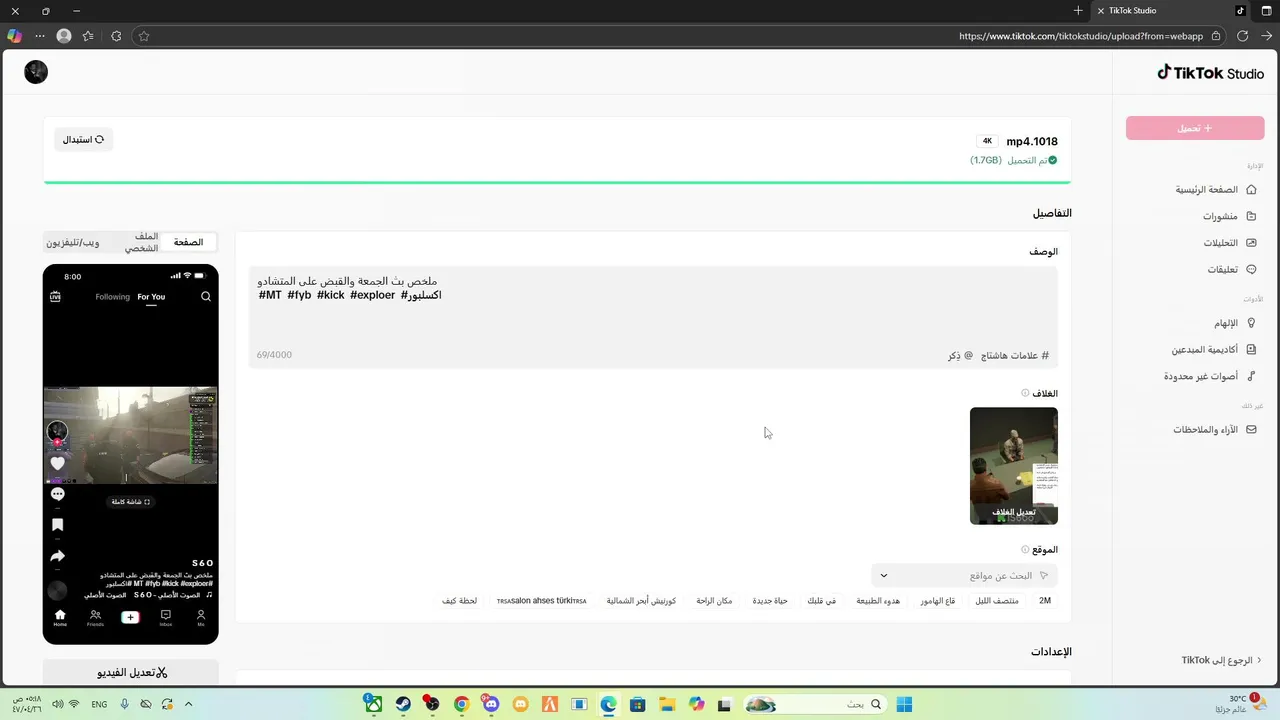The height and width of the screenshot is (720, 1280).
Task: Click the share arrow icon in preview
Action: pos(57,556)
